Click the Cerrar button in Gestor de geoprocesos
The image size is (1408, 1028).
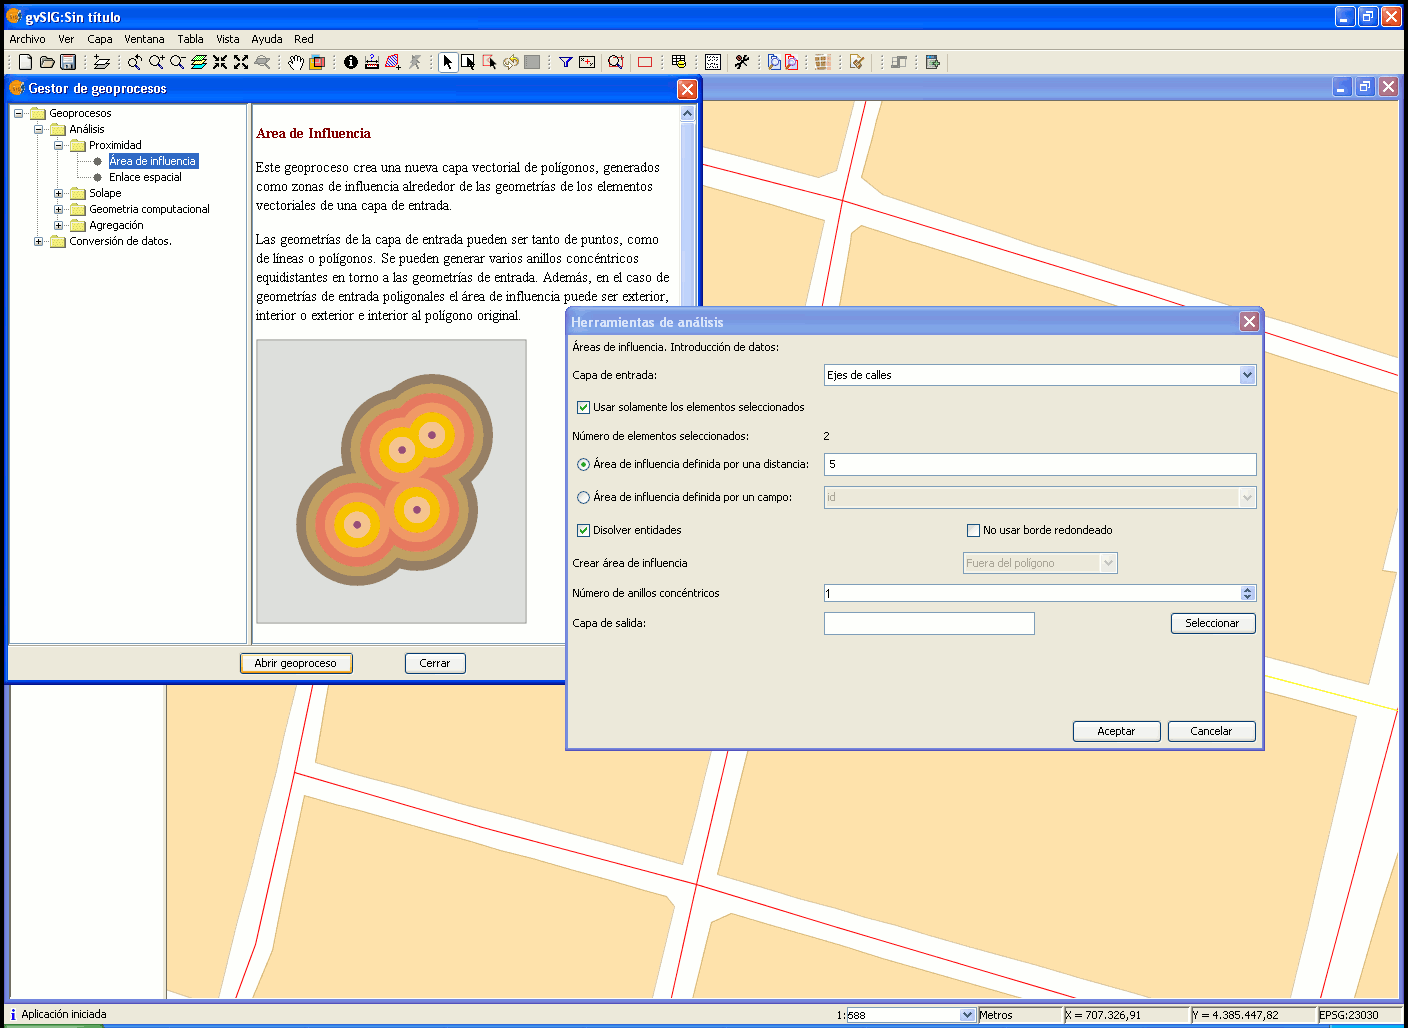pos(435,663)
